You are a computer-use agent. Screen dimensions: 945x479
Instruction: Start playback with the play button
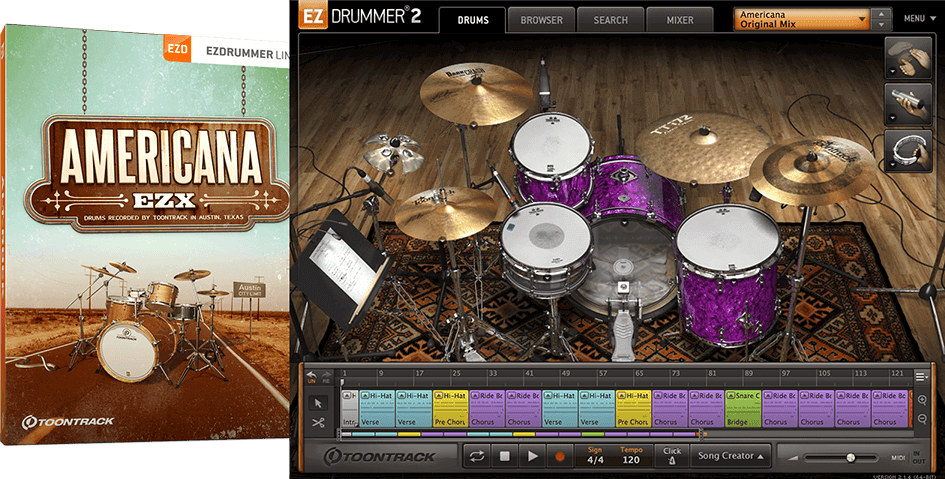coord(532,457)
